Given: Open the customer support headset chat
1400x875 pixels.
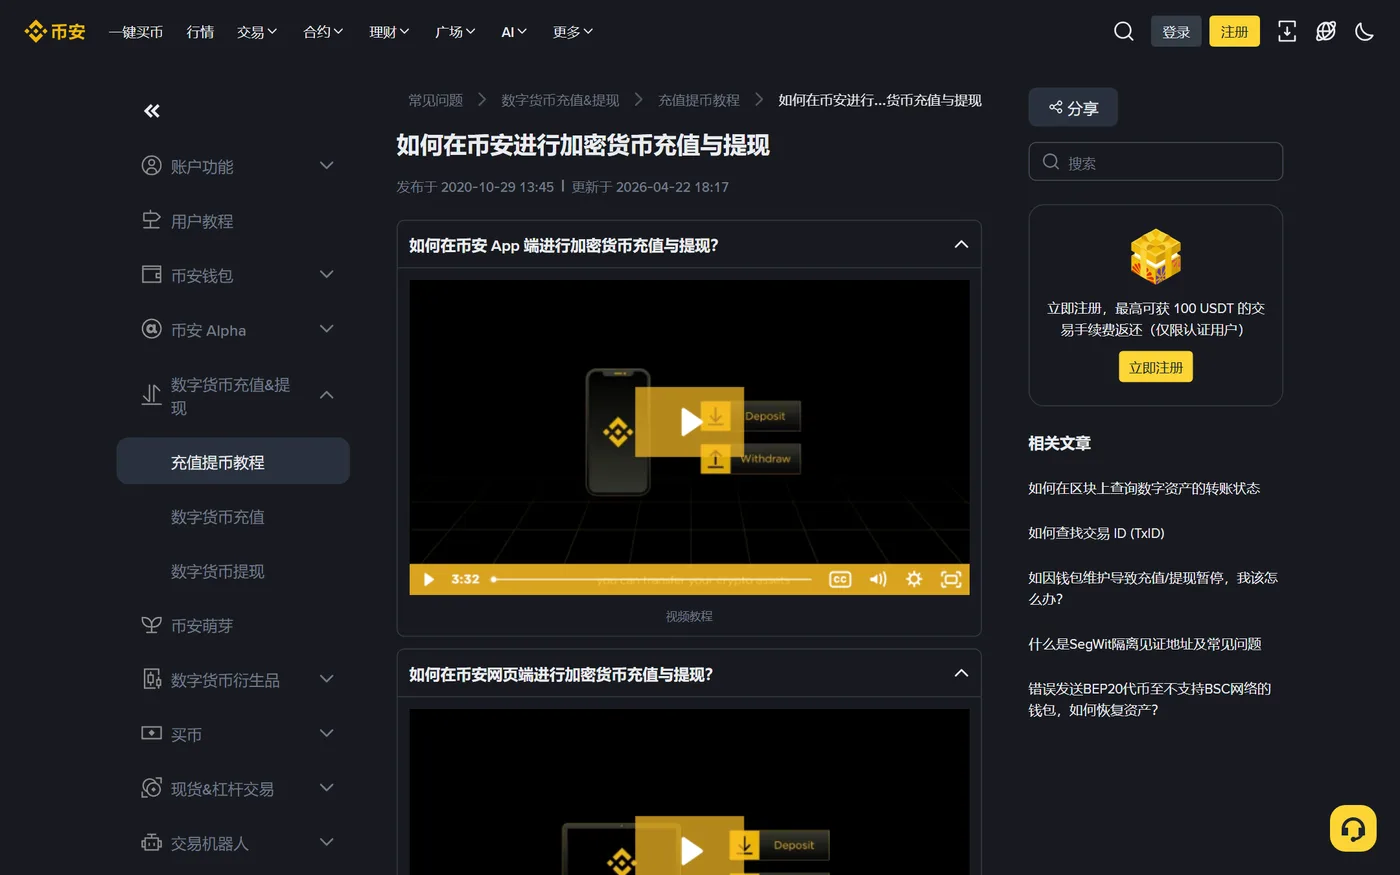Looking at the screenshot, I should coord(1353,828).
